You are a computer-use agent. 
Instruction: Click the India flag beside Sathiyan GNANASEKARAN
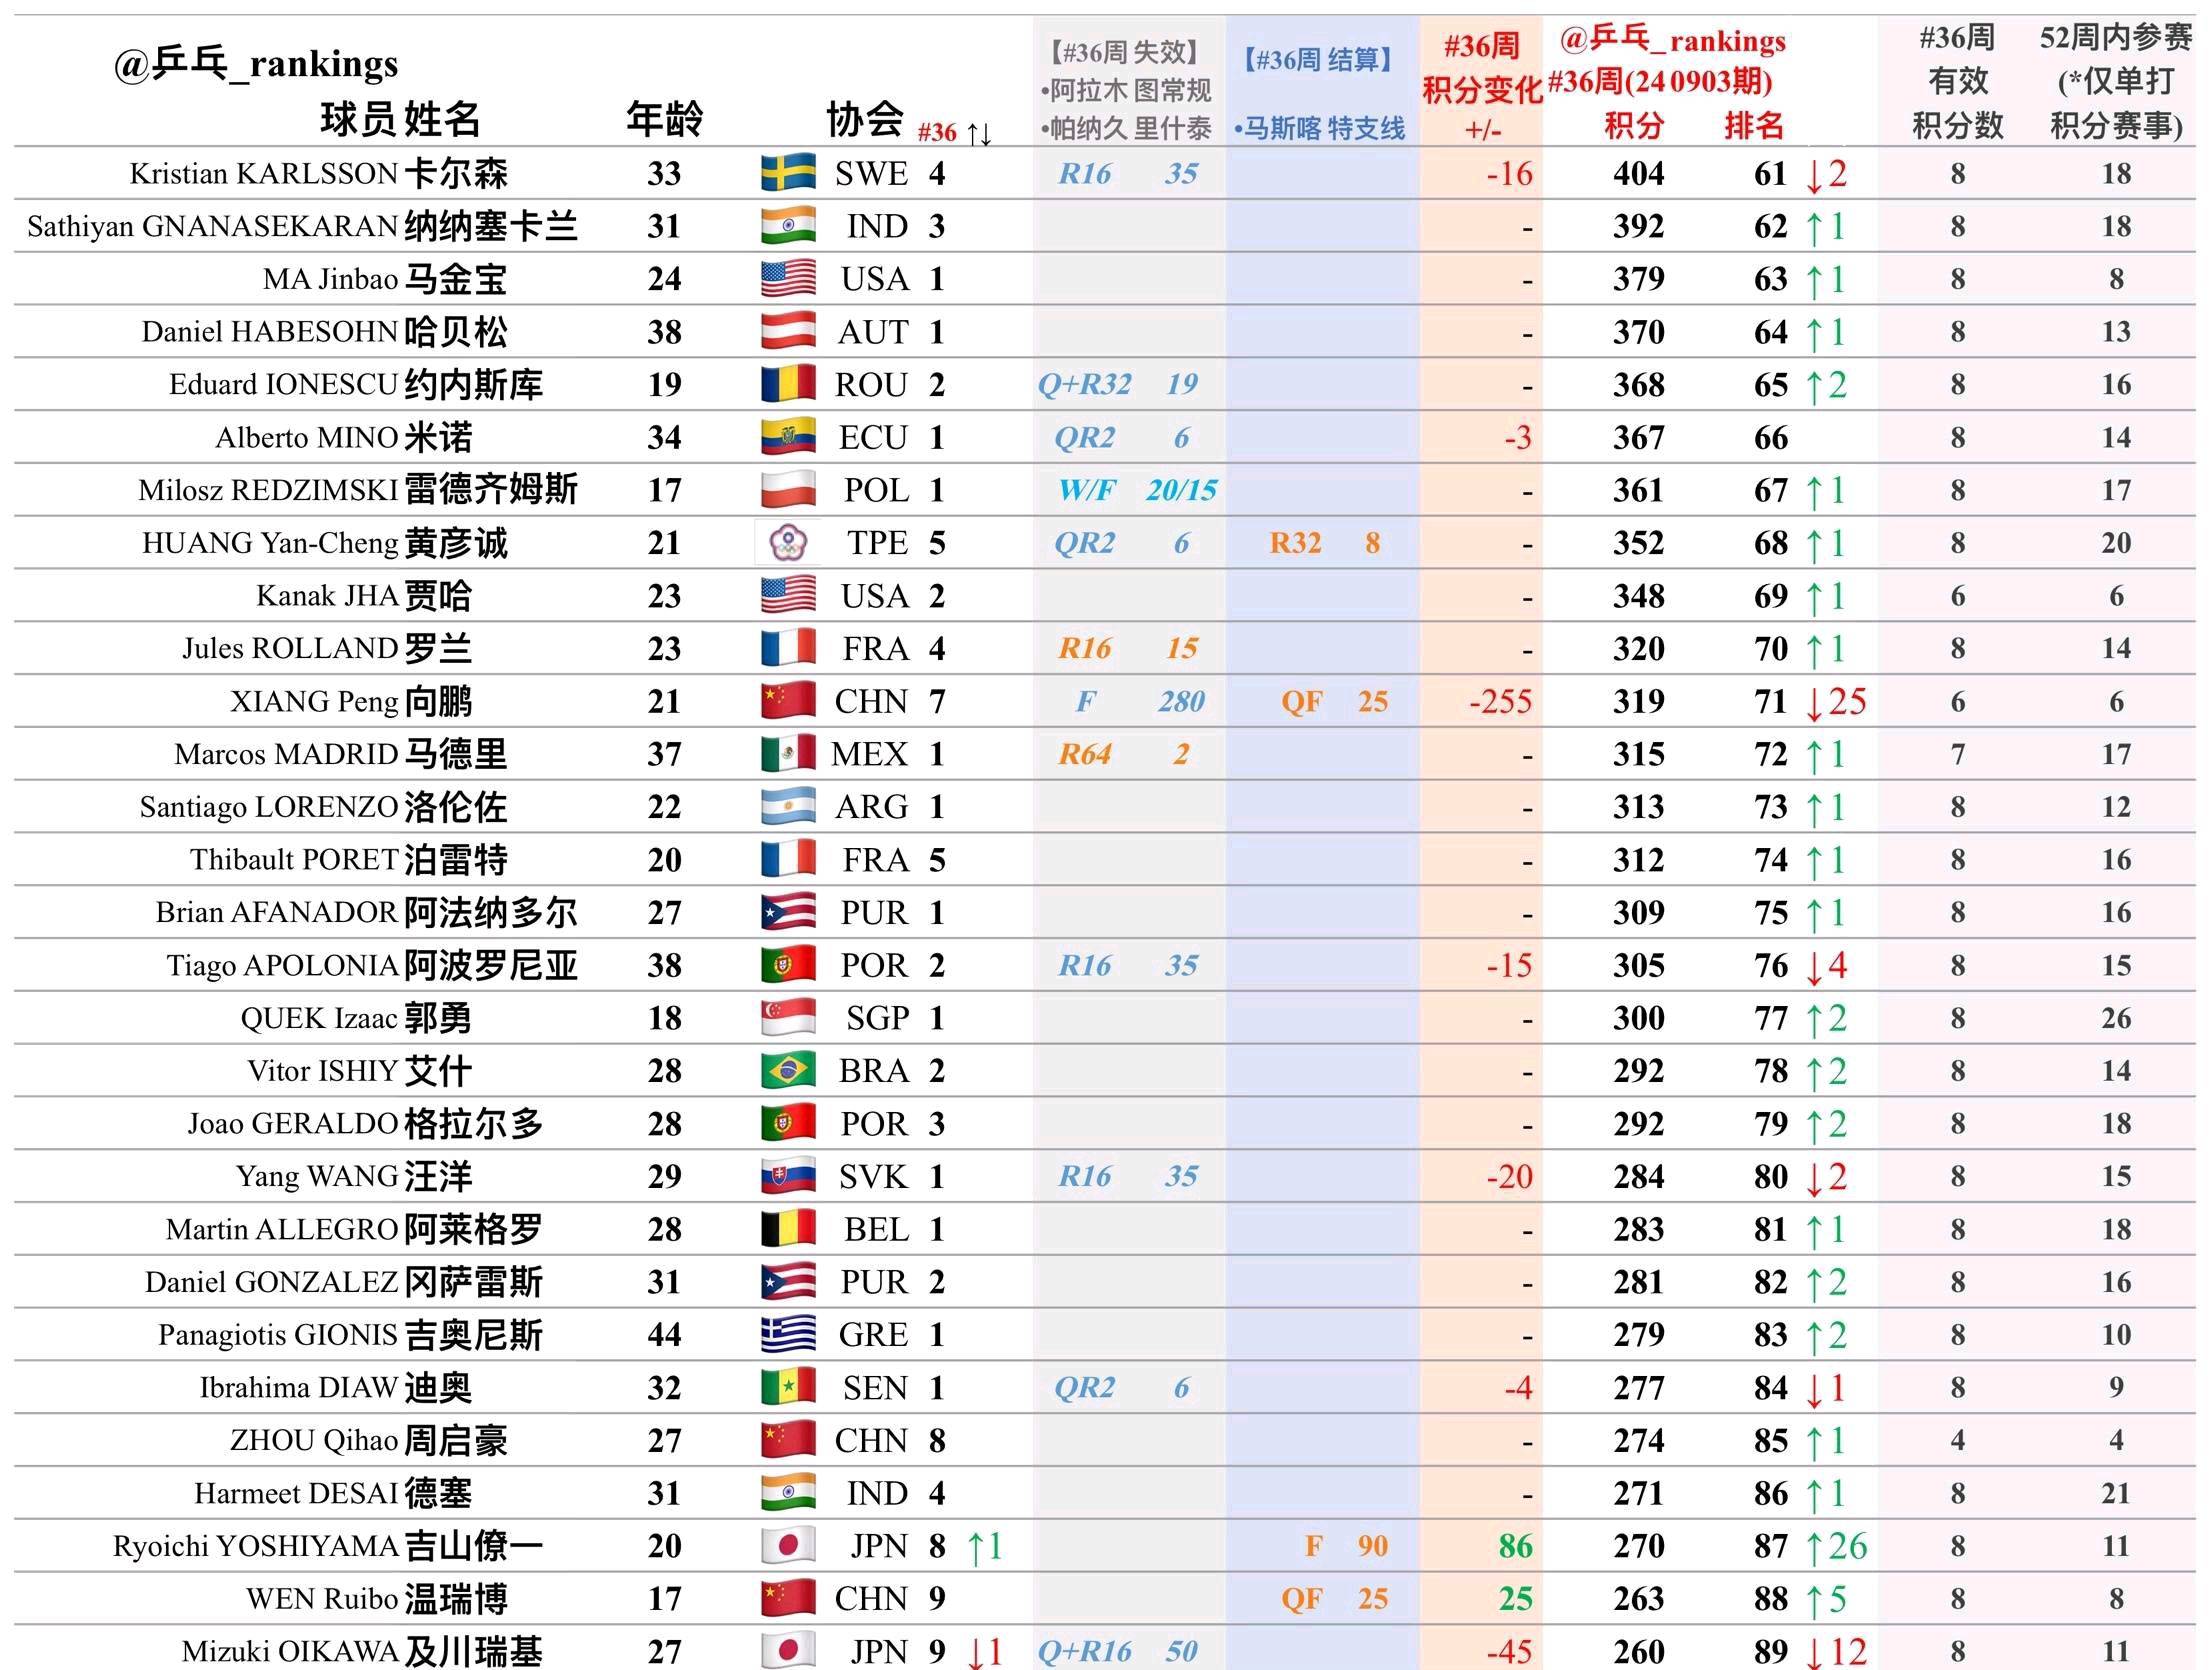(788, 226)
